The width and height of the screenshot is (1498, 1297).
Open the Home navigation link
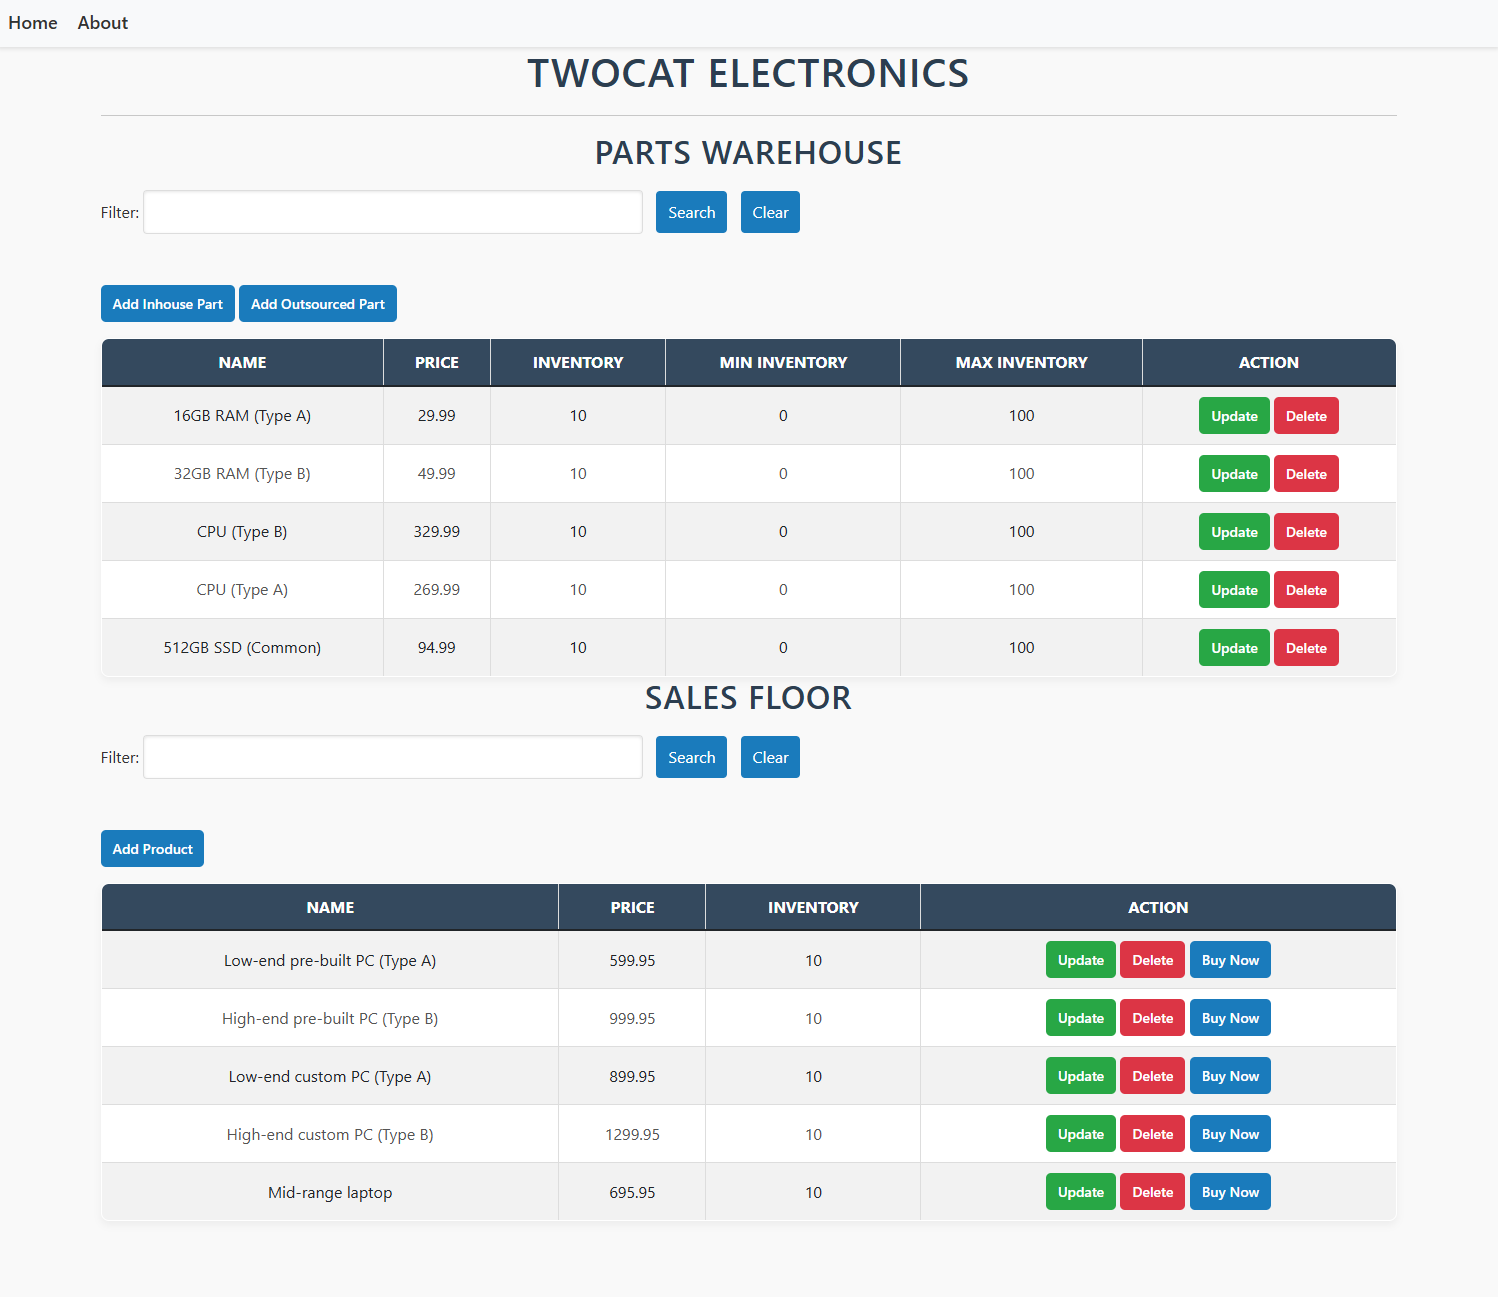(33, 23)
